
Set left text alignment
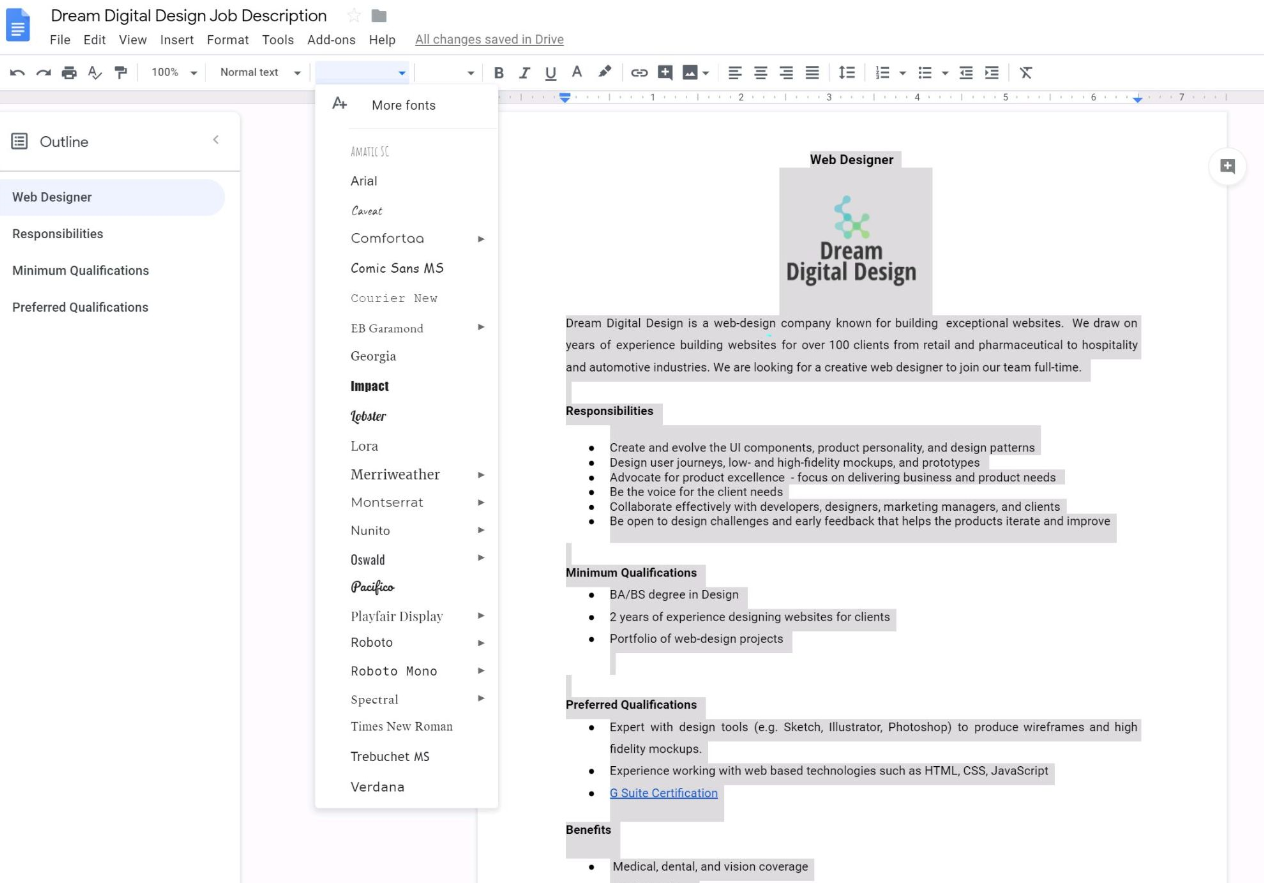click(x=735, y=72)
